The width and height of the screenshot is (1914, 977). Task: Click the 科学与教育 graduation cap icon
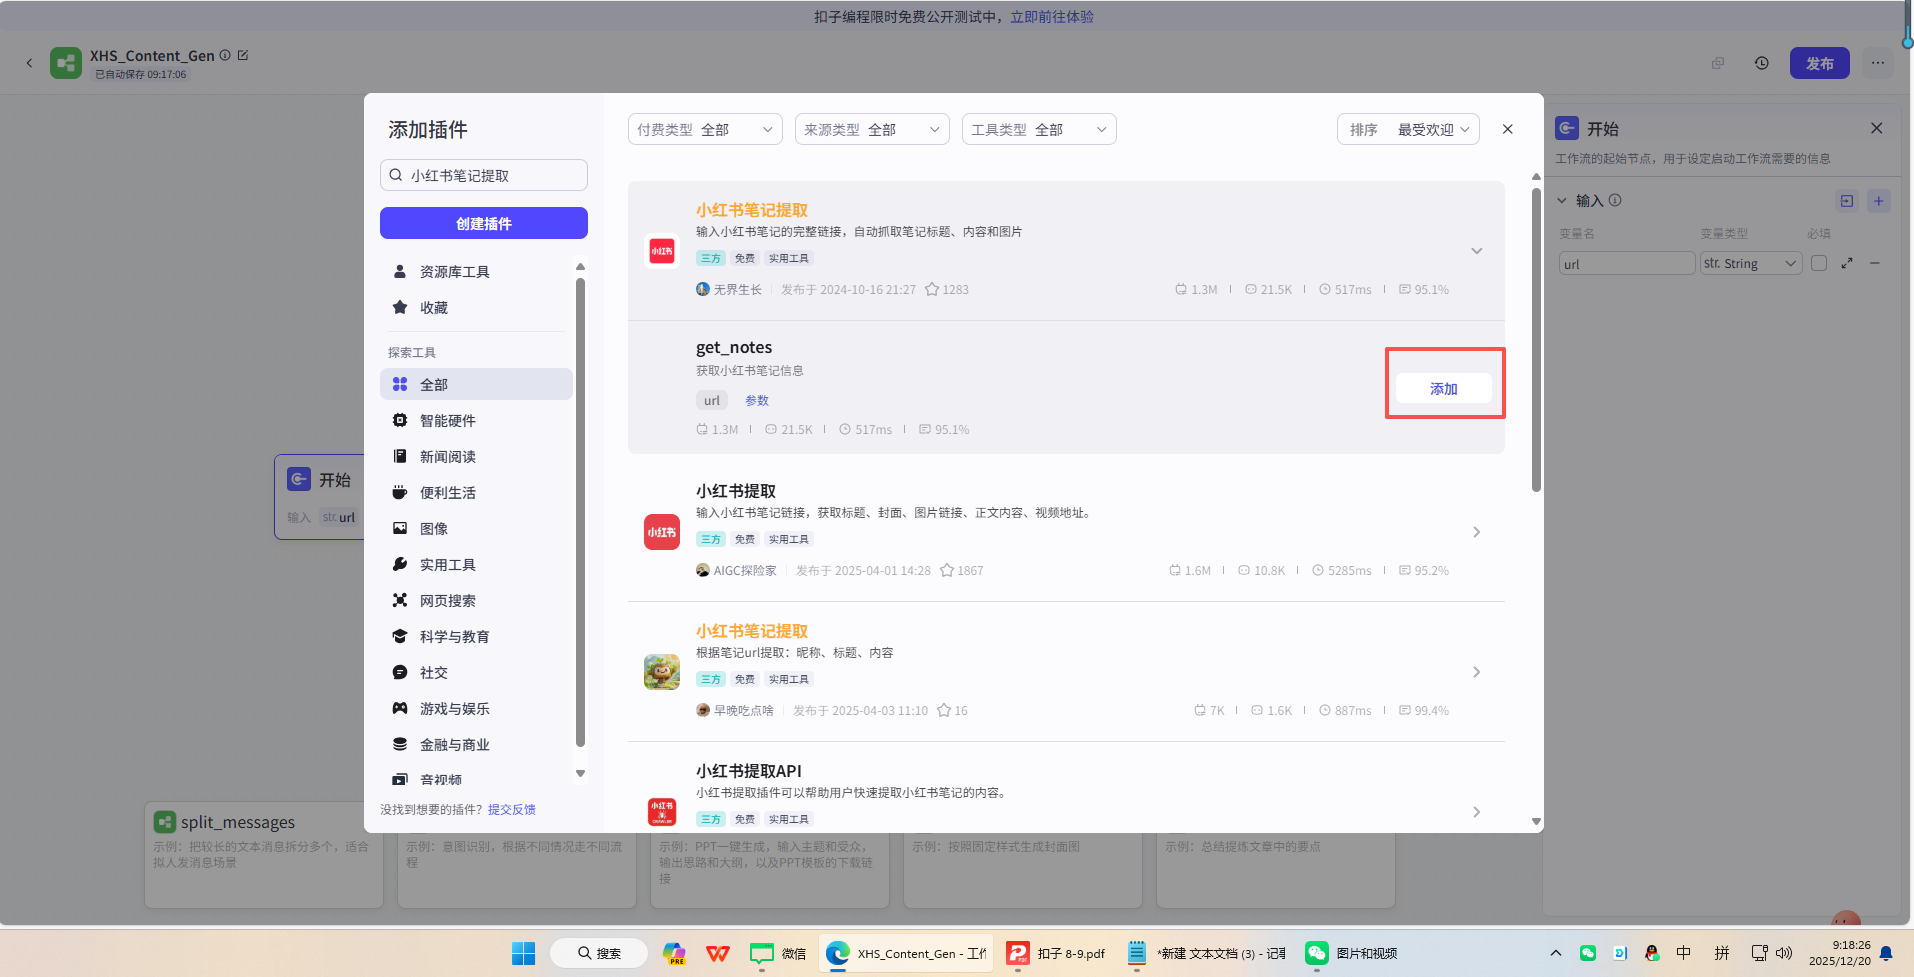(400, 636)
